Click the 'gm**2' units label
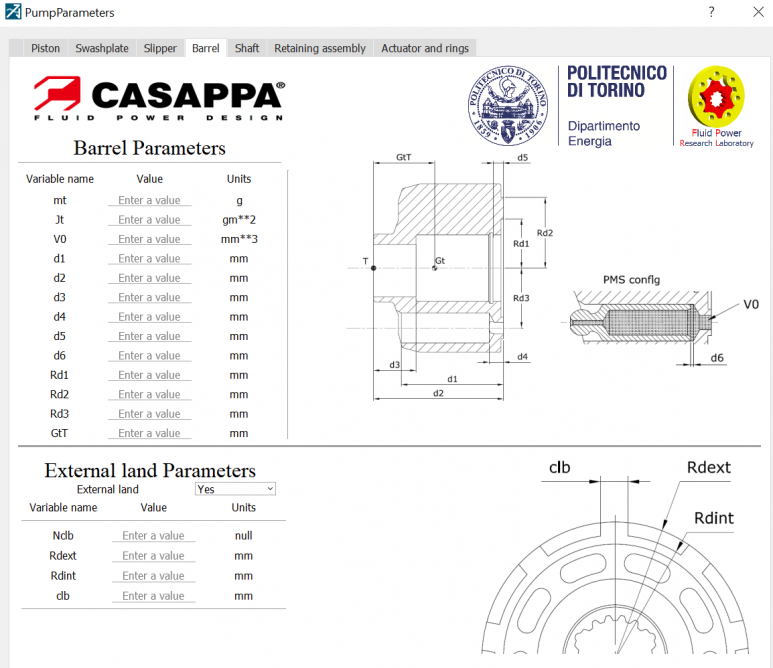 click(x=239, y=220)
